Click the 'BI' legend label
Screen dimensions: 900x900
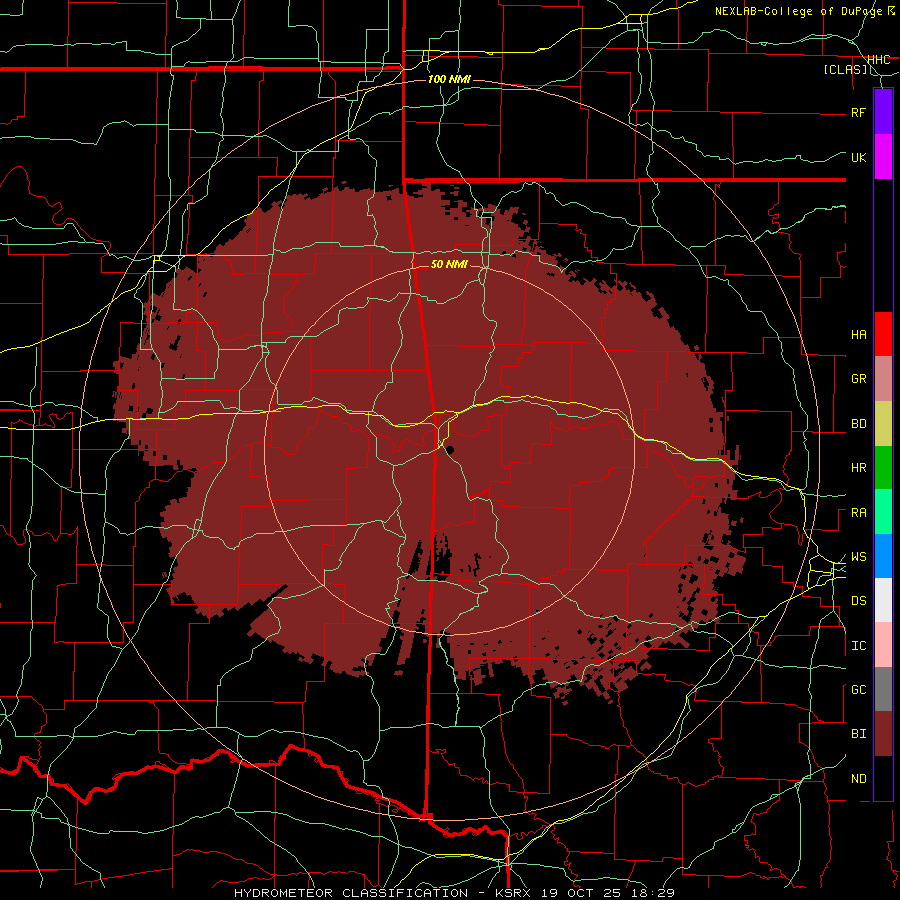tap(859, 734)
